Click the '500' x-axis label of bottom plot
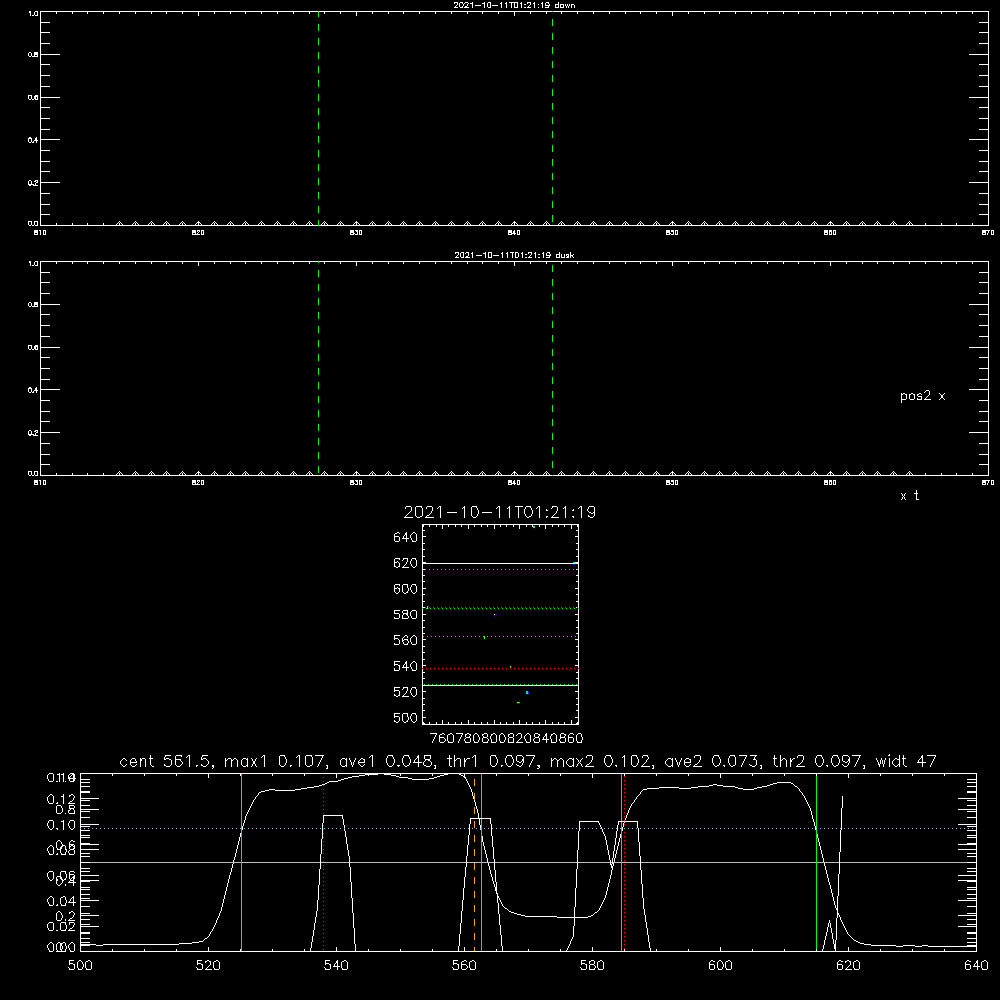Screen dimensions: 1000x1000 pos(80,966)
